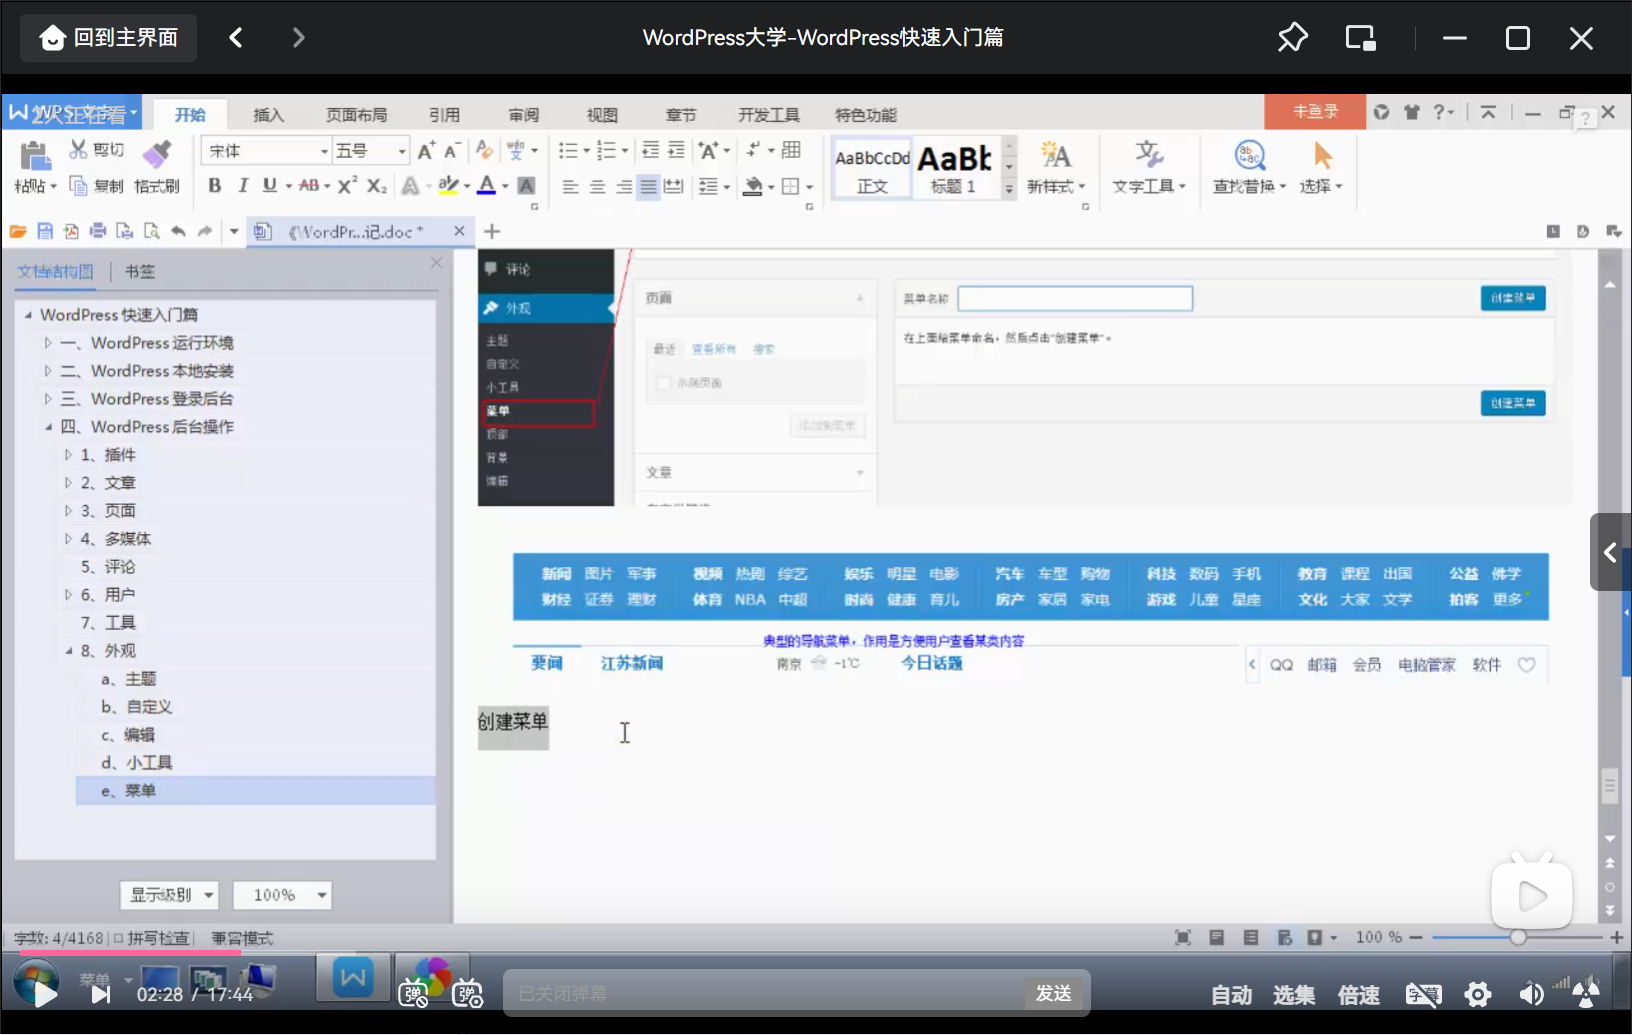This screenshot has width=1632, height=1035.
Task: Click the bulleted list icon
Action: click(x=568, y=151)
